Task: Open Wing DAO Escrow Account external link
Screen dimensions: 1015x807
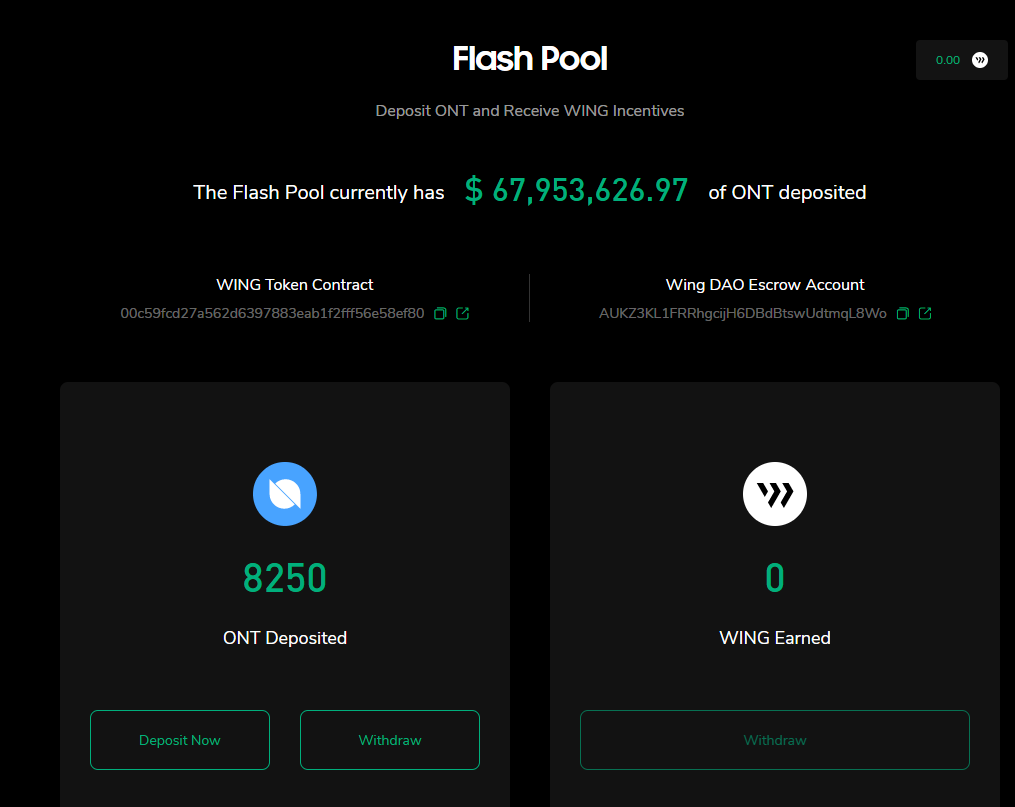Action: 926,314
